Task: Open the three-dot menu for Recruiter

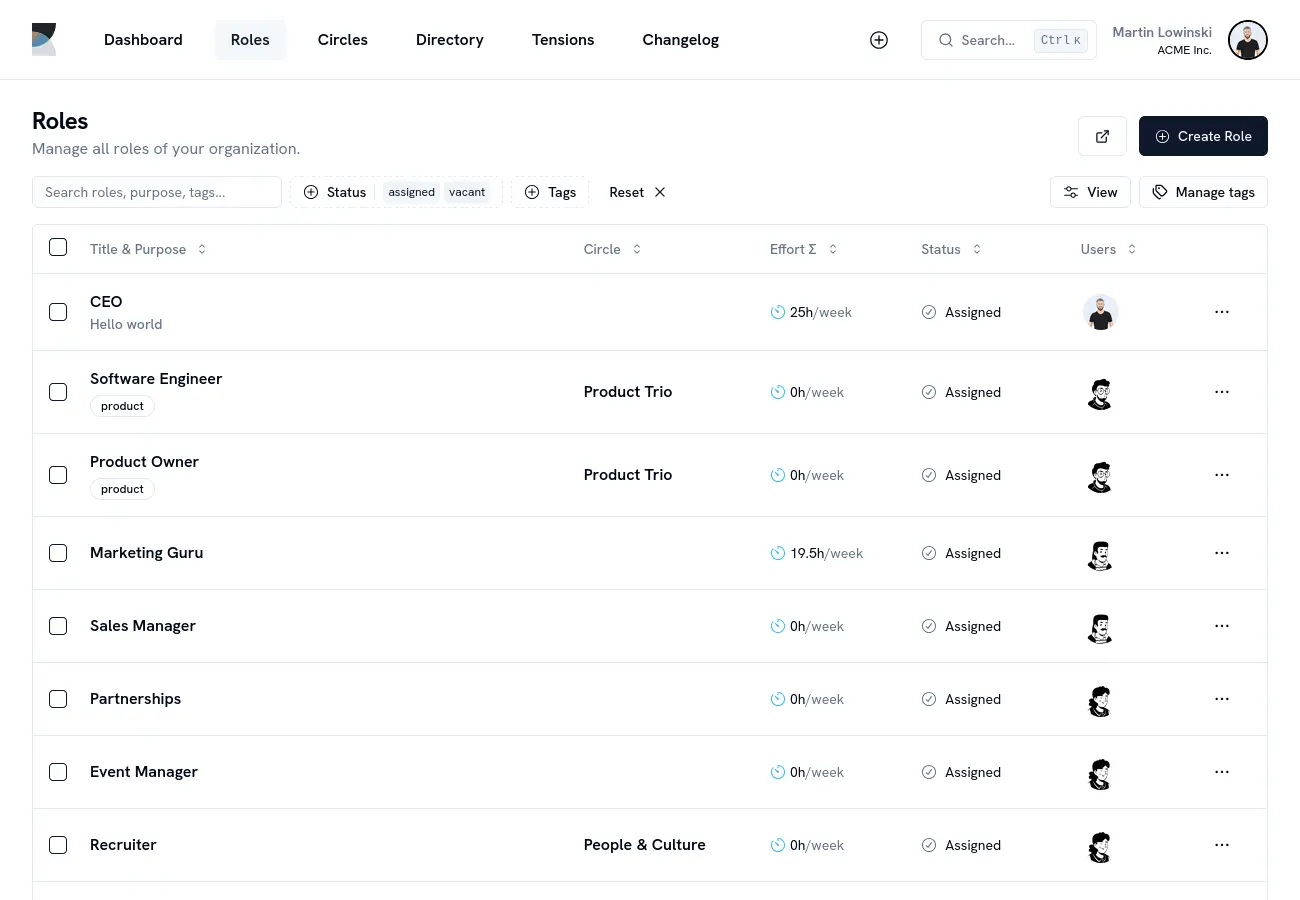Action: coord(1222,845)
